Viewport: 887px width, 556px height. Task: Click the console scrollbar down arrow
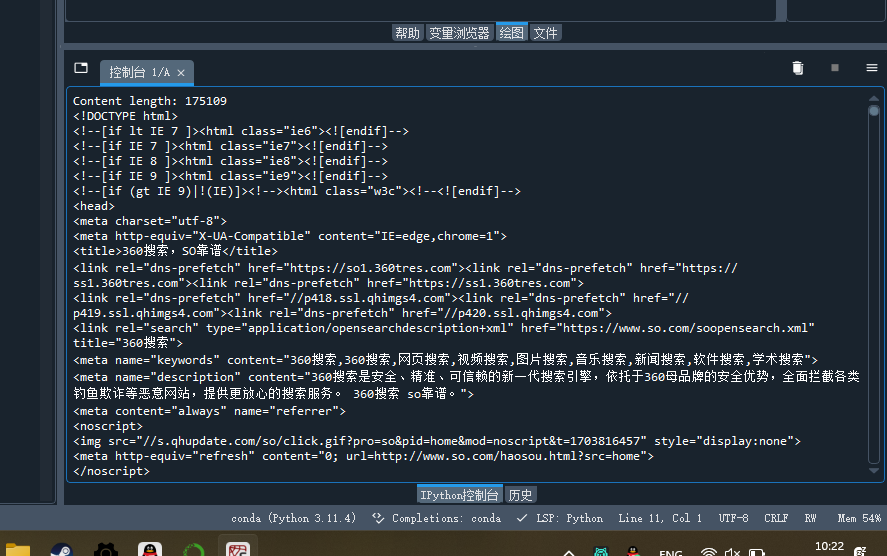[x=874, y=471]
